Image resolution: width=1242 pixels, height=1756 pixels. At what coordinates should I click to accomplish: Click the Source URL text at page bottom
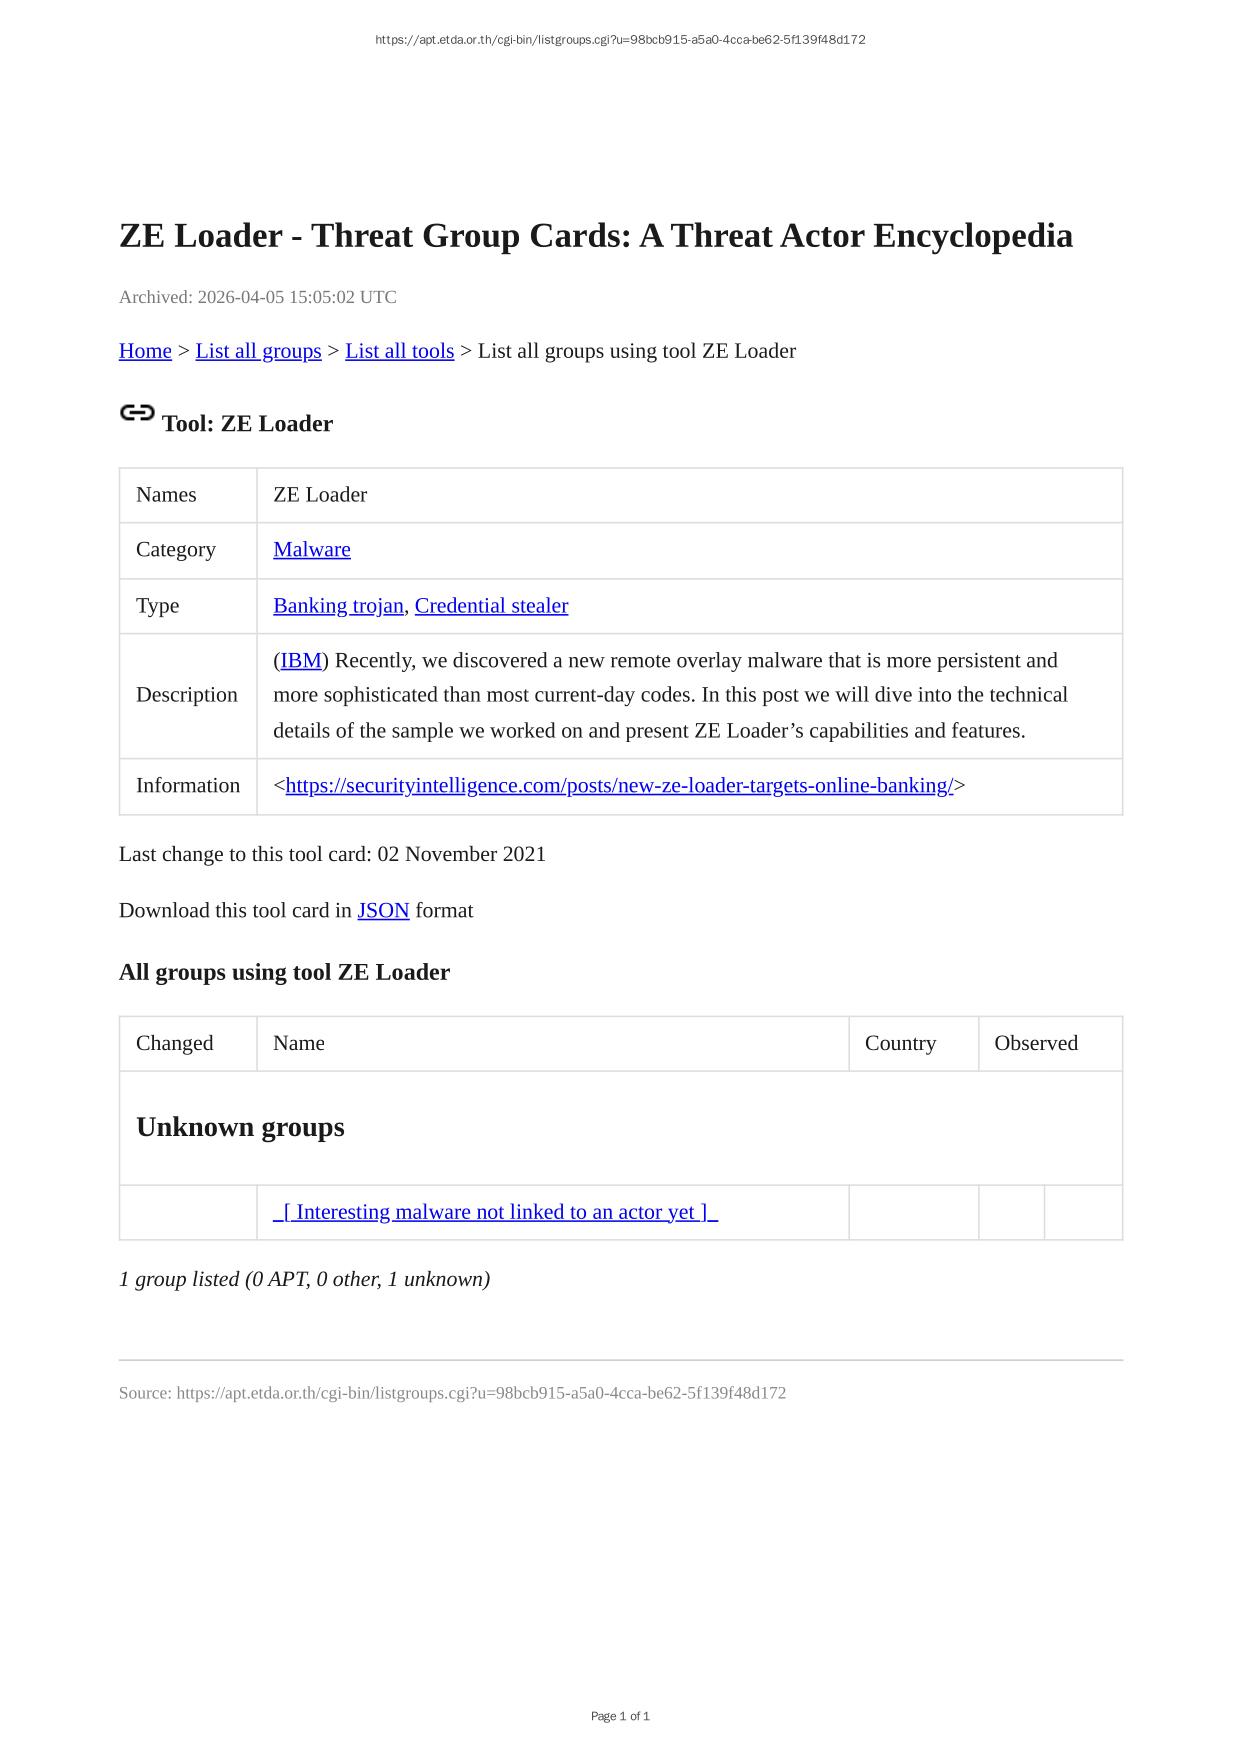(452, 1393)
